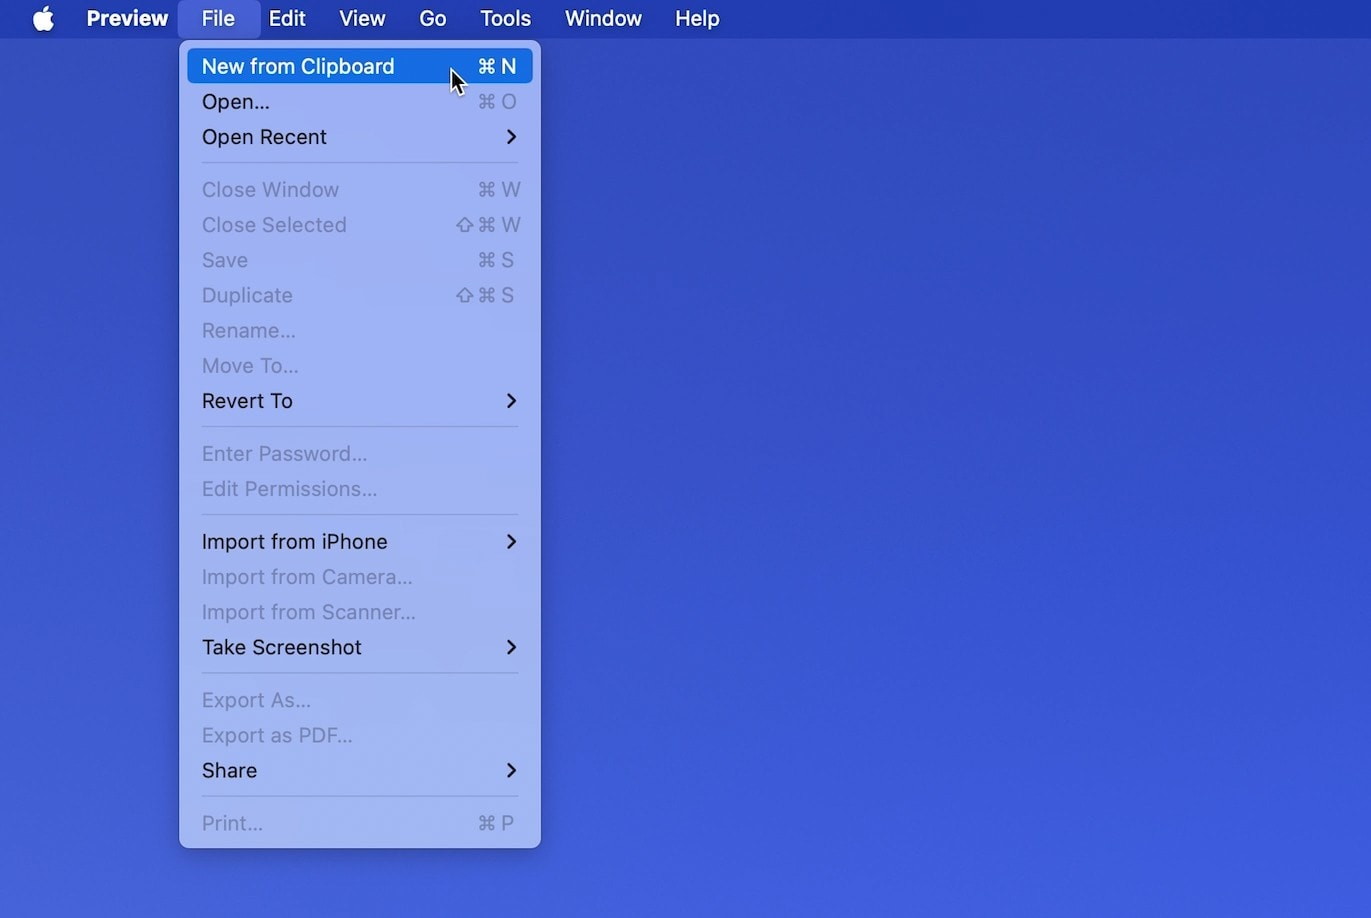Expand the Take Screenshot submenu
Viewport: 1371px width, 918px height.
(x=360, y=647)
